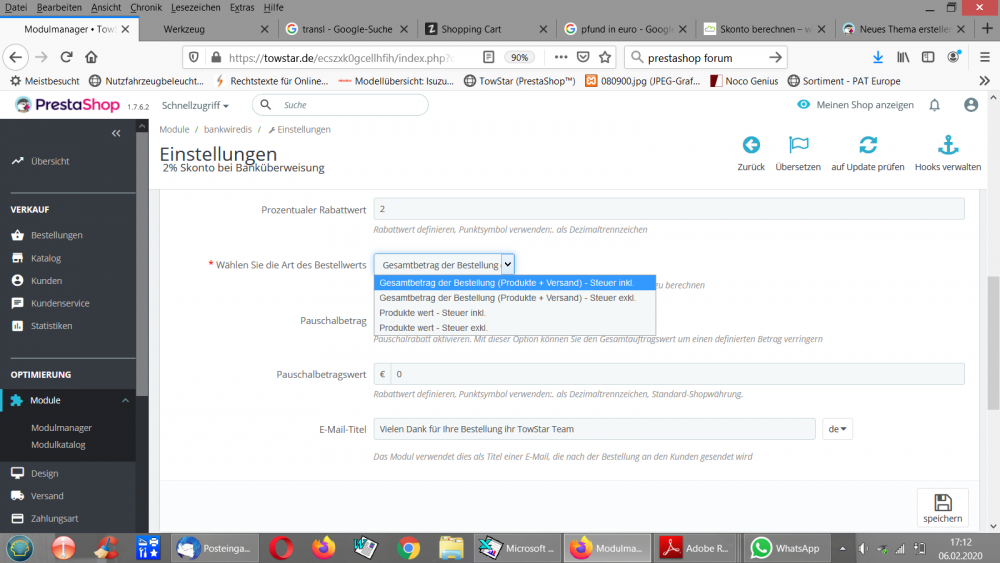Screen dimensions: 1000x563
Task: Click the Windows Start orb
Action: pyautogui.click(x=20, y=548)
